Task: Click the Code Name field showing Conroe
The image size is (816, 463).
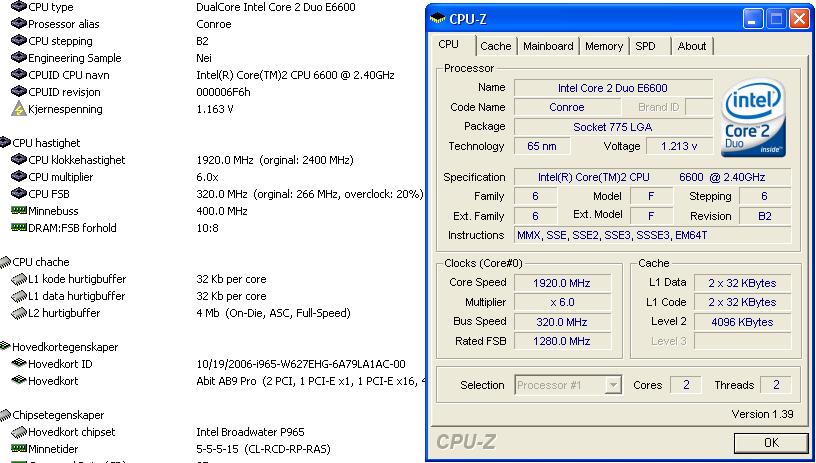Action: pyautogui.click(x=567, y=107)
